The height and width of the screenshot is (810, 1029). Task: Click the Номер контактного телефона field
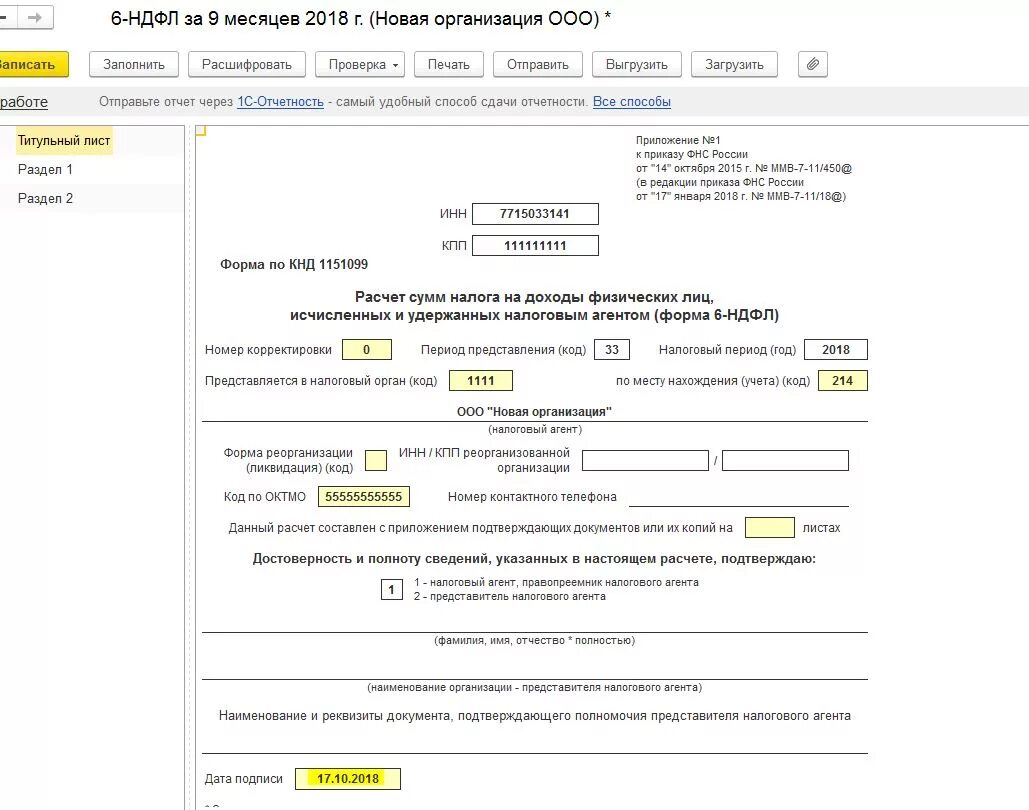tap(739, 497)
